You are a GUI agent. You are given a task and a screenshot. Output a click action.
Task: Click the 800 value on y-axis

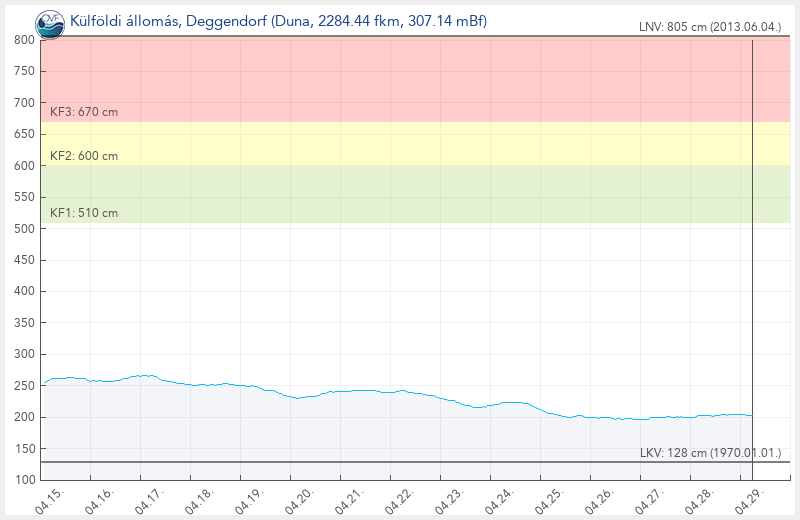pyautogui.click(x=25, y=40)
